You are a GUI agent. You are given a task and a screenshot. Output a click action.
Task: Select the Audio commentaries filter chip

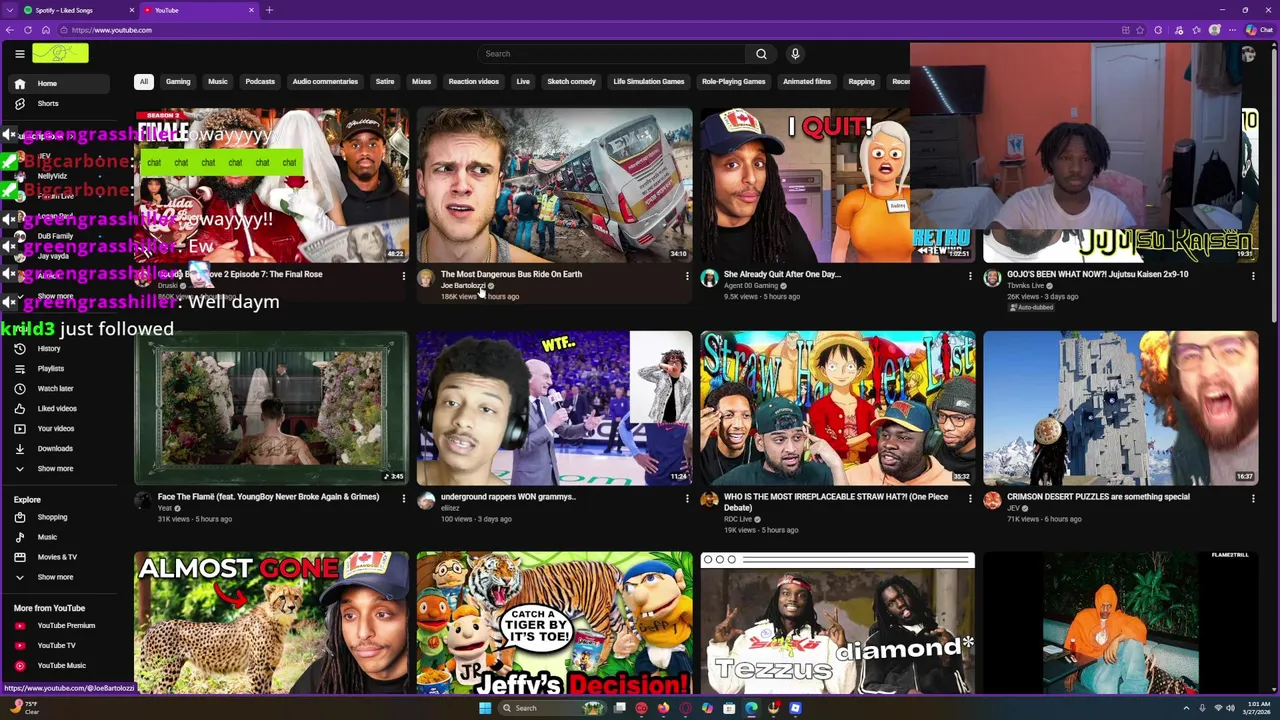(325, 82)
